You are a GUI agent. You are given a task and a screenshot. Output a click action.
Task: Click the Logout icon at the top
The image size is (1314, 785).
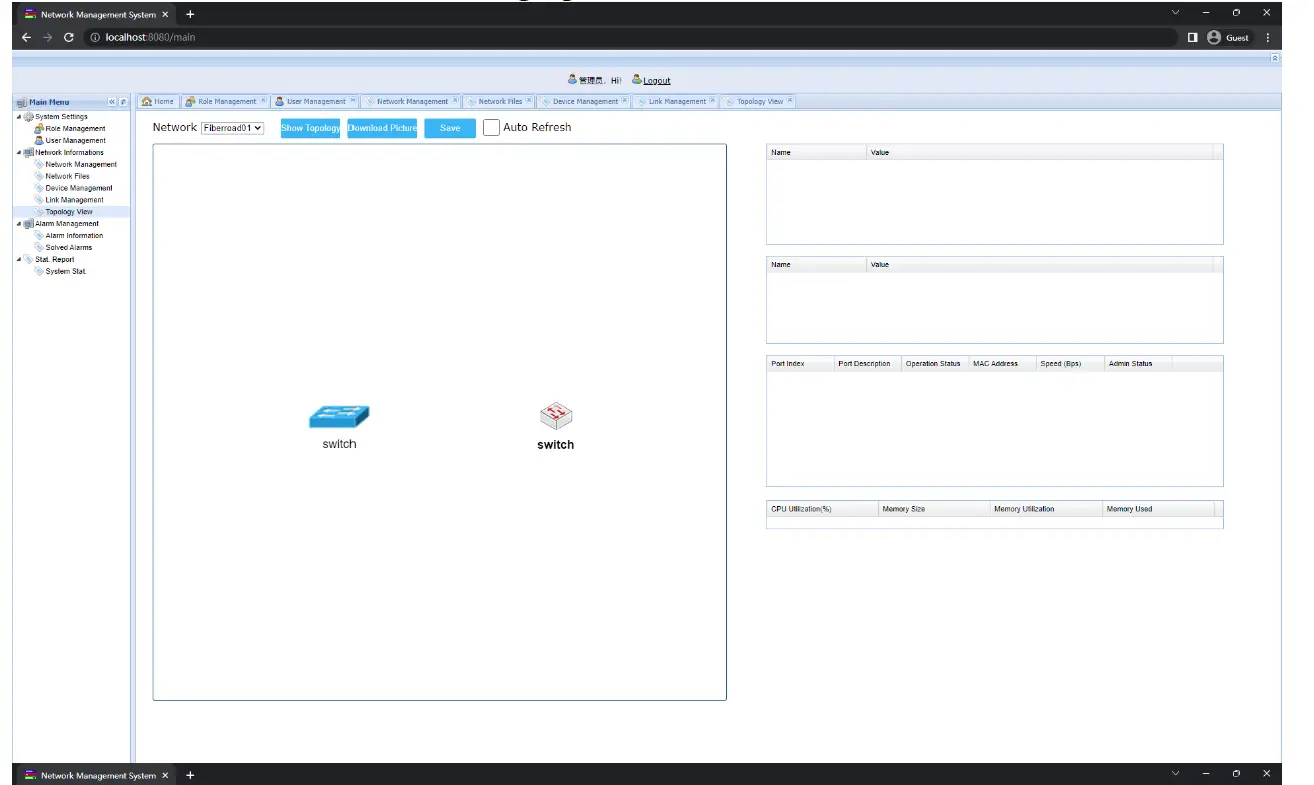click(x=637, y=80)
